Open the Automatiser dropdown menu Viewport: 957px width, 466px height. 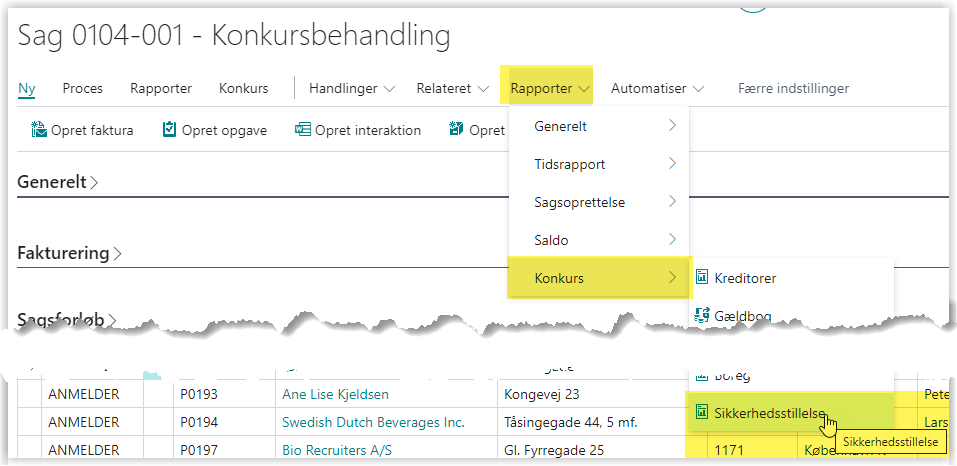click(657, 88)
